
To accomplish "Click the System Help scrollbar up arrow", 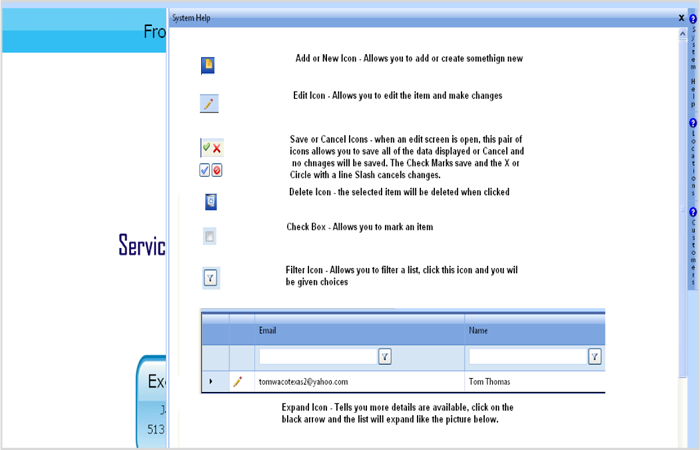I will pyautogui.click(x=683, y=33).
